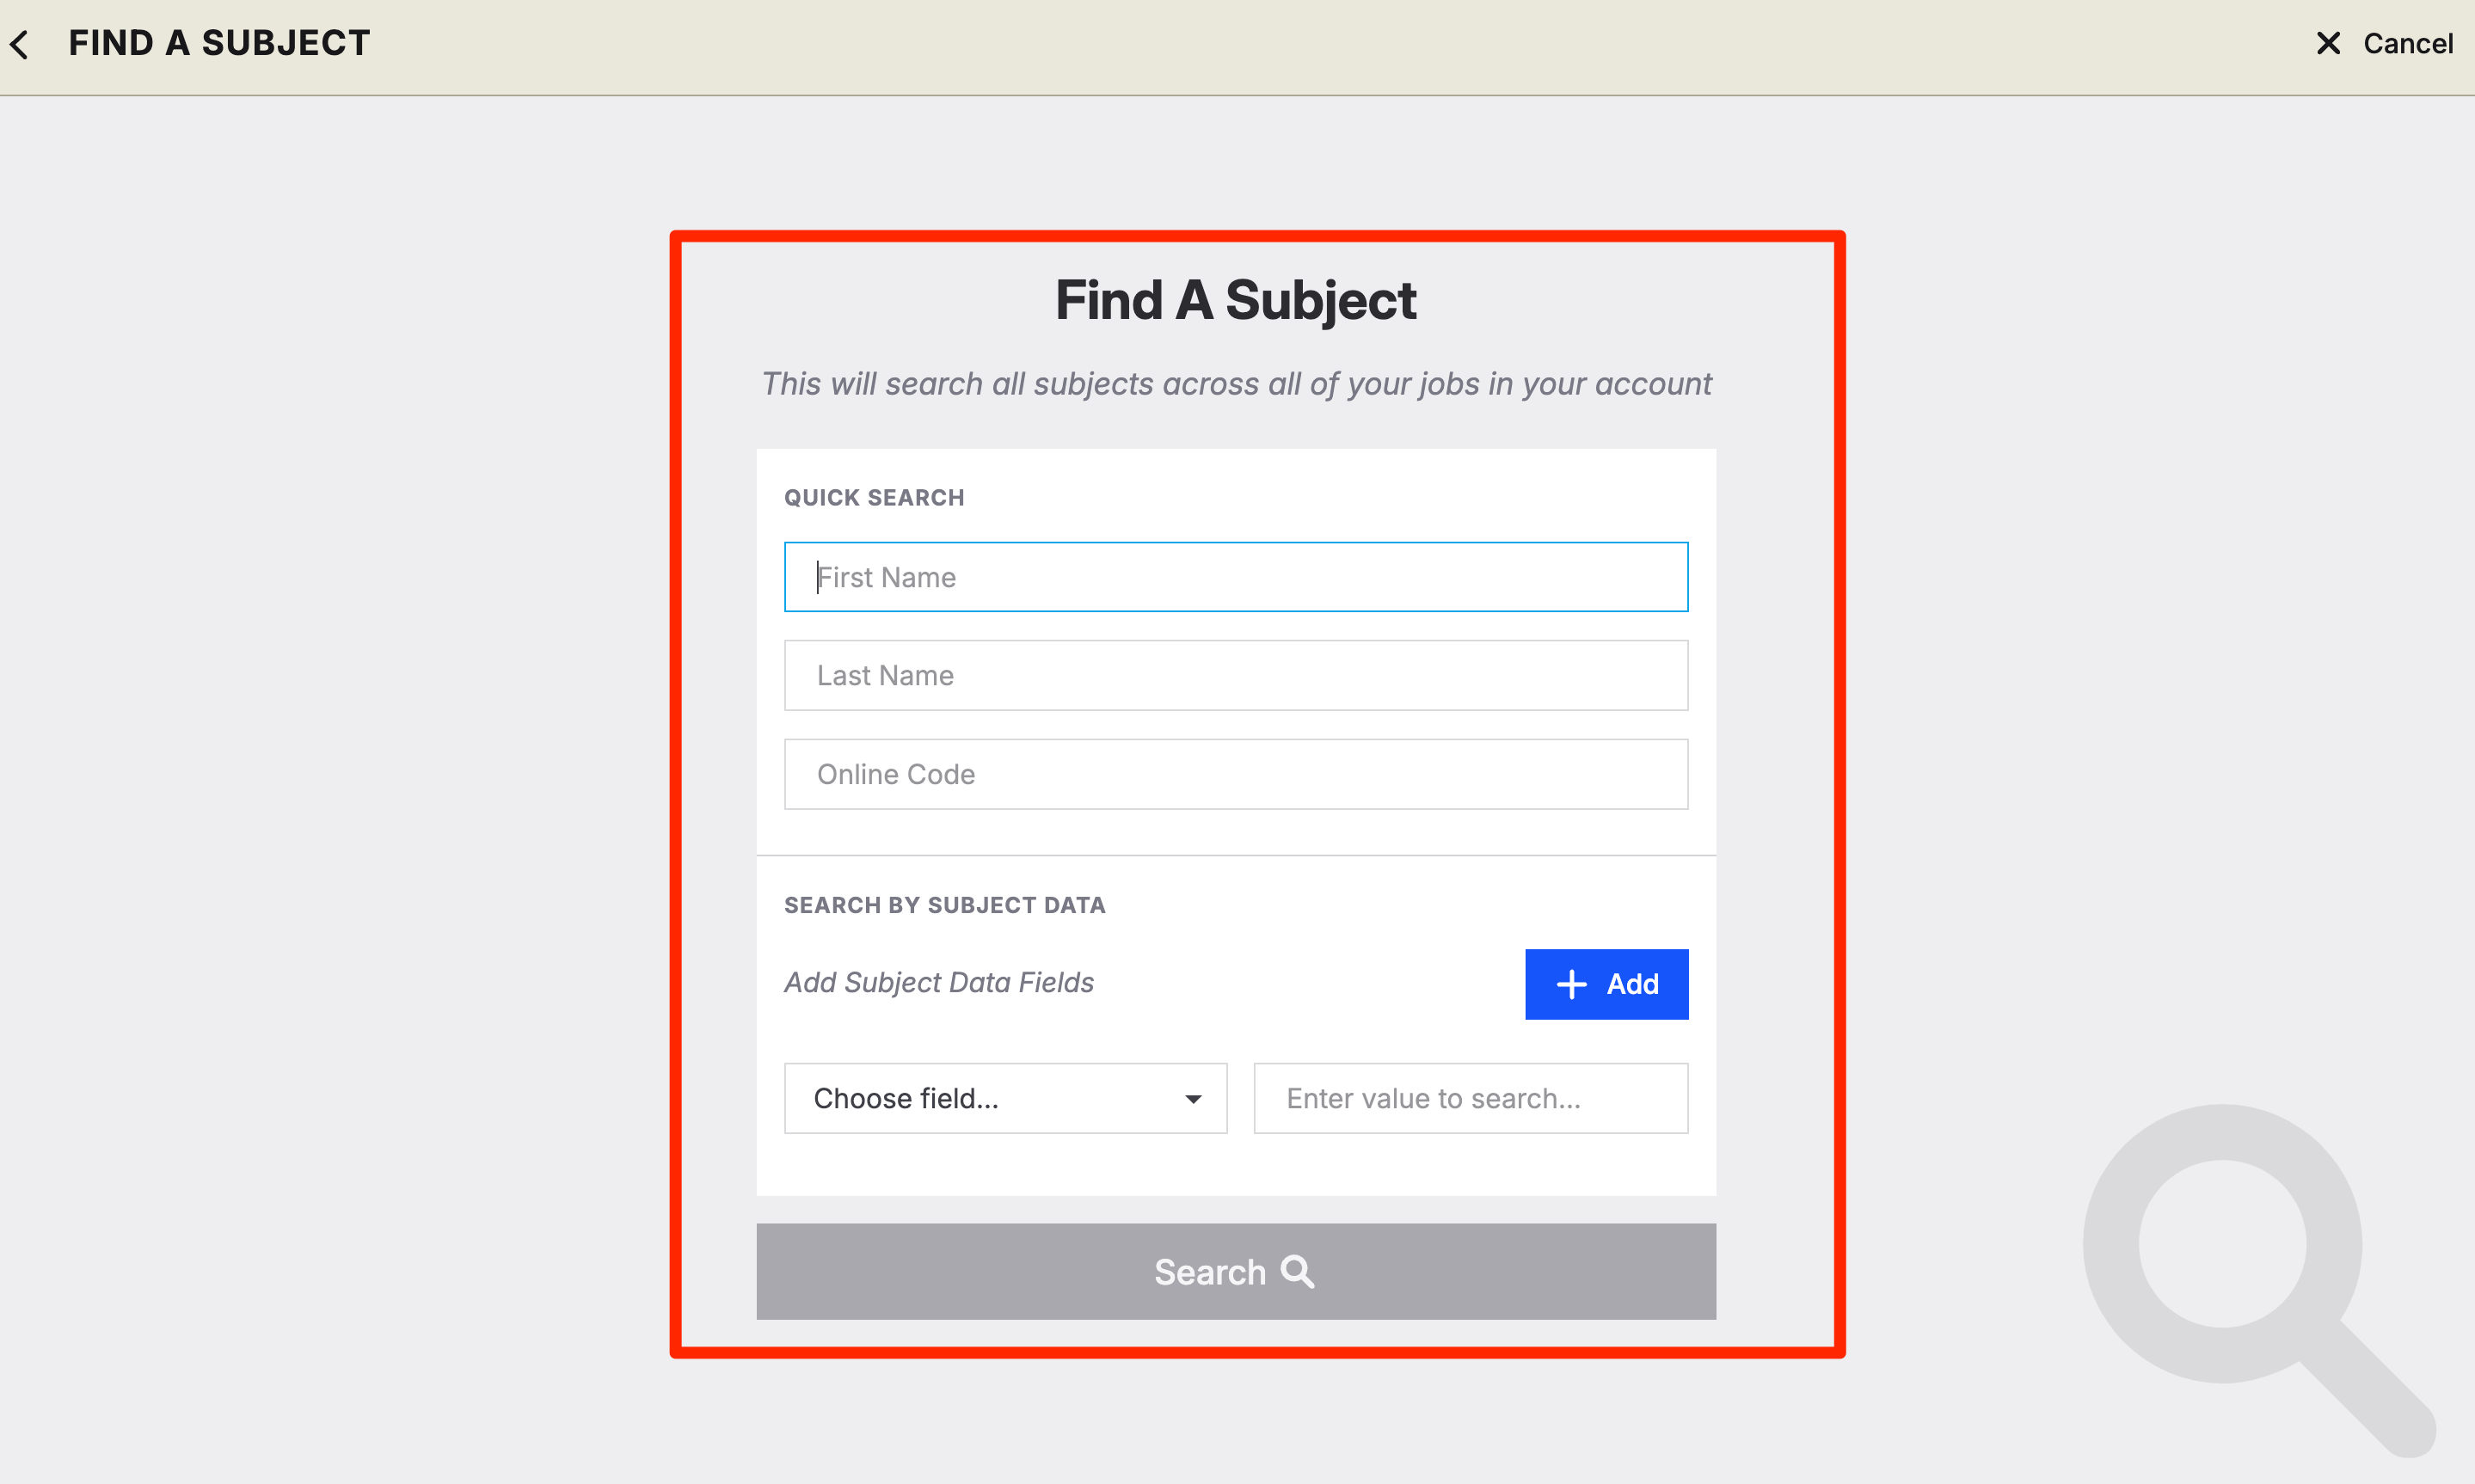2475x1484 pixels.
Task: Select the Online Code input box
Action: [x=1236, y=774]
